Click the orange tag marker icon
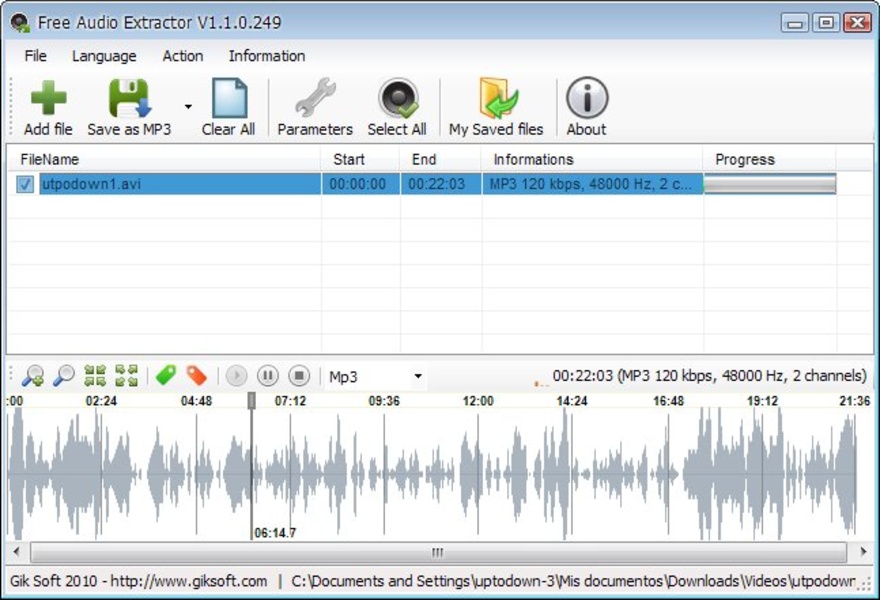The height and width of the screenshot is (600, 880). coord(197,376)
